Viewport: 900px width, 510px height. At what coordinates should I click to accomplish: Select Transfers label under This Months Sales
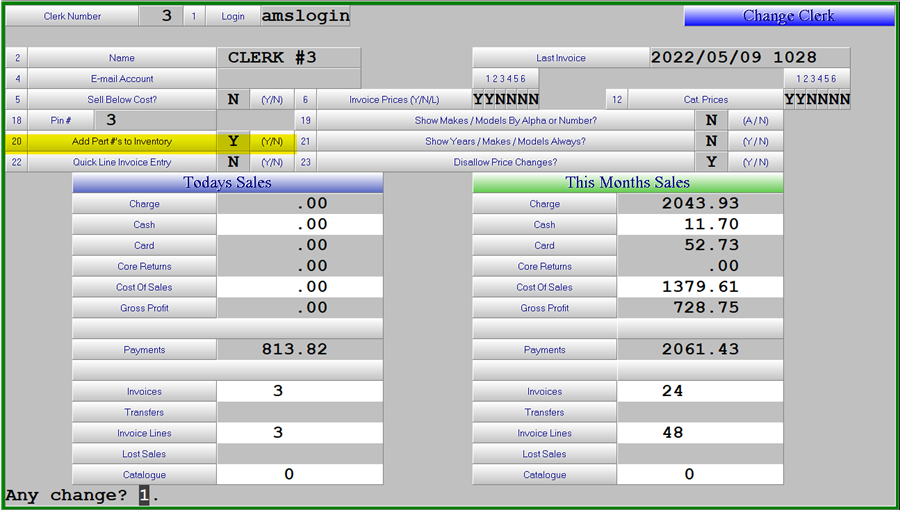pos(544,412)
